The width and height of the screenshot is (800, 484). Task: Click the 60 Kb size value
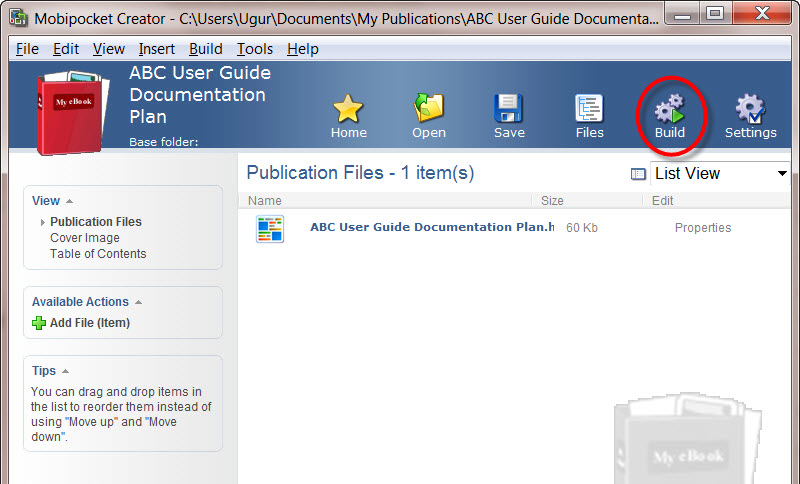coord(582,227)
